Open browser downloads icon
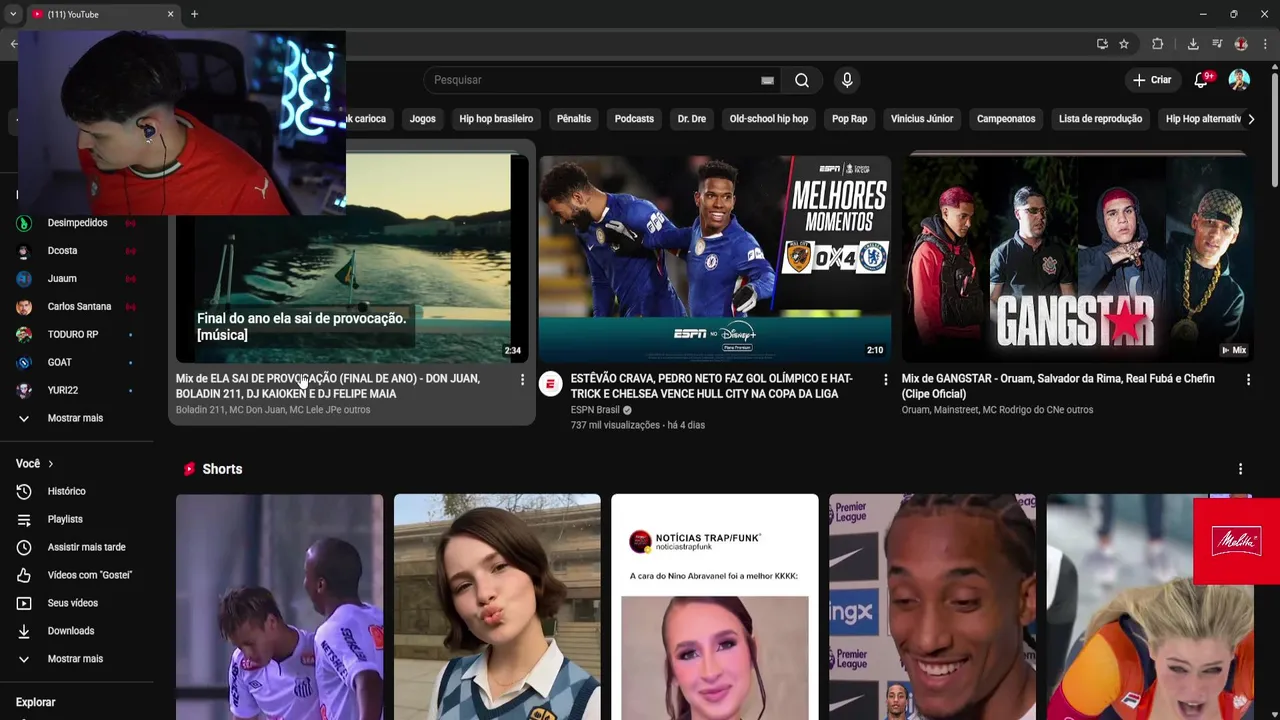Image resolution: width=1280 pixels, height=720 pixels. pos(1193,44)
